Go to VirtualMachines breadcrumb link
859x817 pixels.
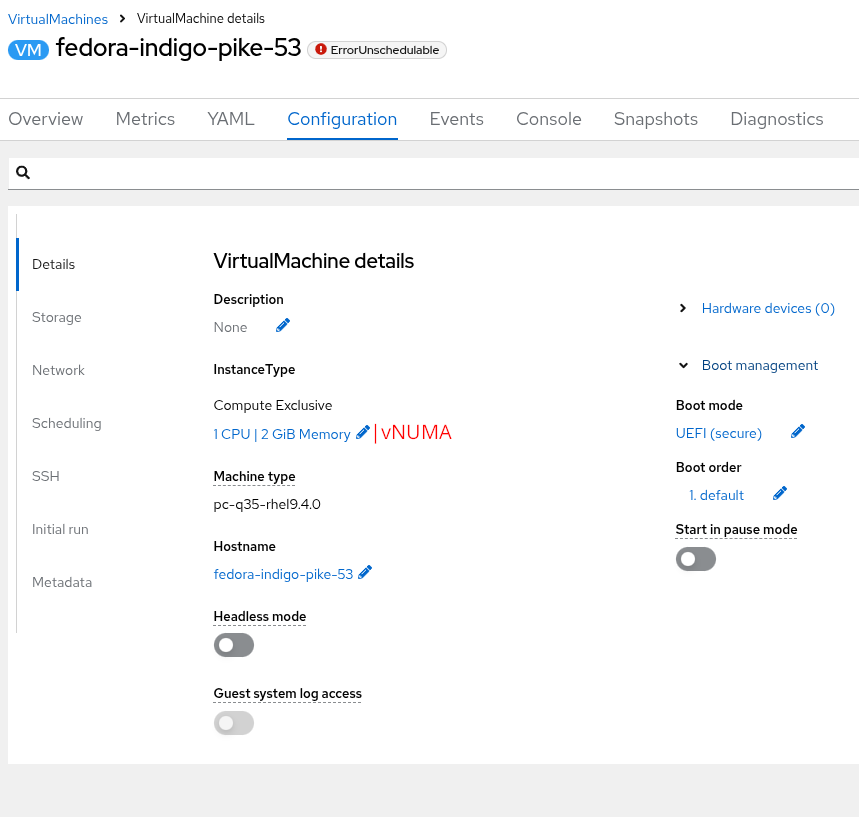(x=58, y=19)
